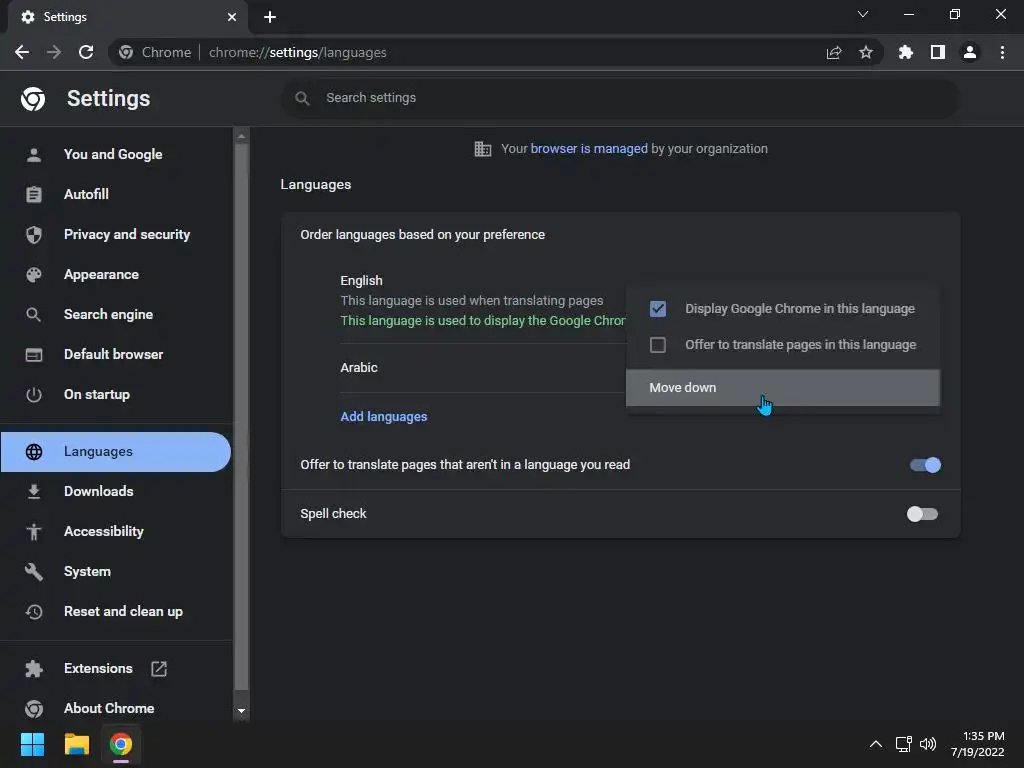Open a new tab with plus button
The width and height of the screenshot is (1024, 768).
270,17
